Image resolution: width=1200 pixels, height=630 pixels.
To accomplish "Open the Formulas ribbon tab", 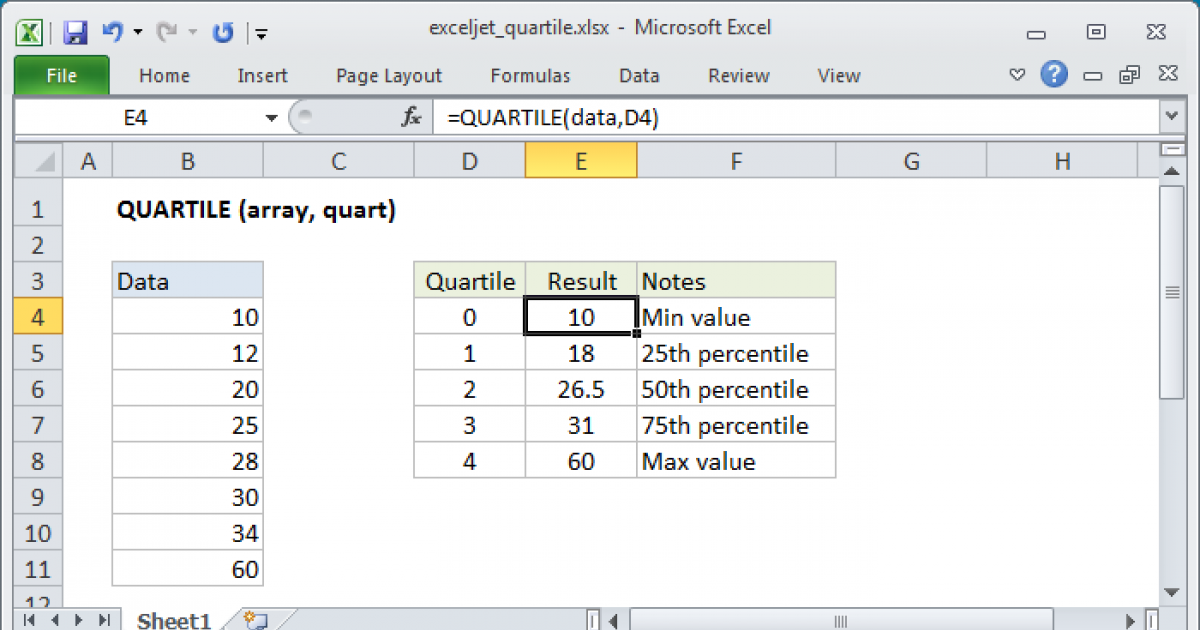I will 530,76.
